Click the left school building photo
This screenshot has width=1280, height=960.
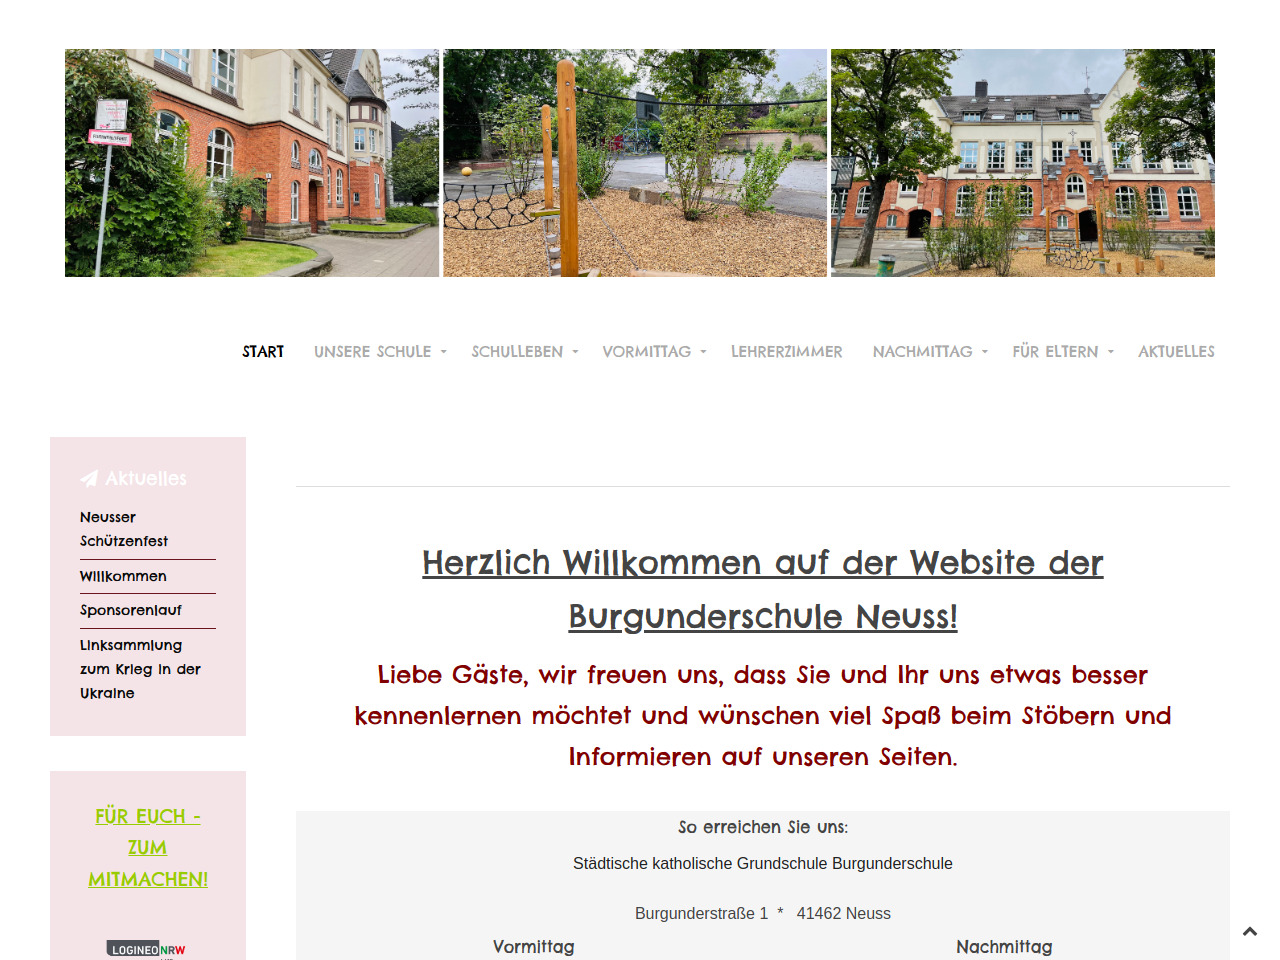tap(252, 163)
